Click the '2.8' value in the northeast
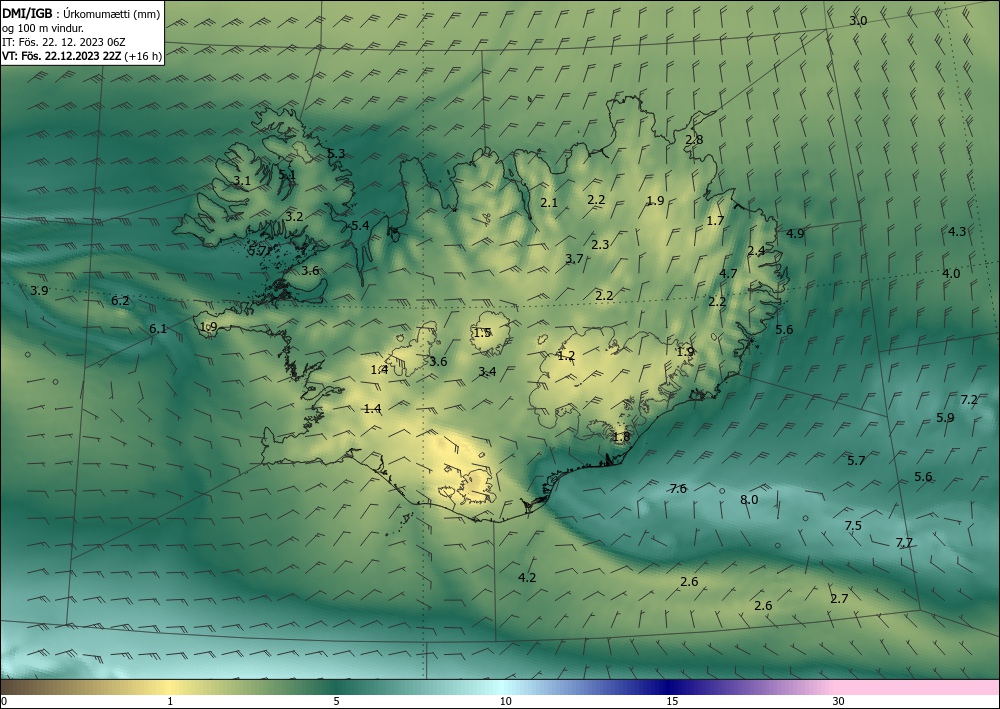The height and width of the screenshot is (709, 1000). point(694,139)
